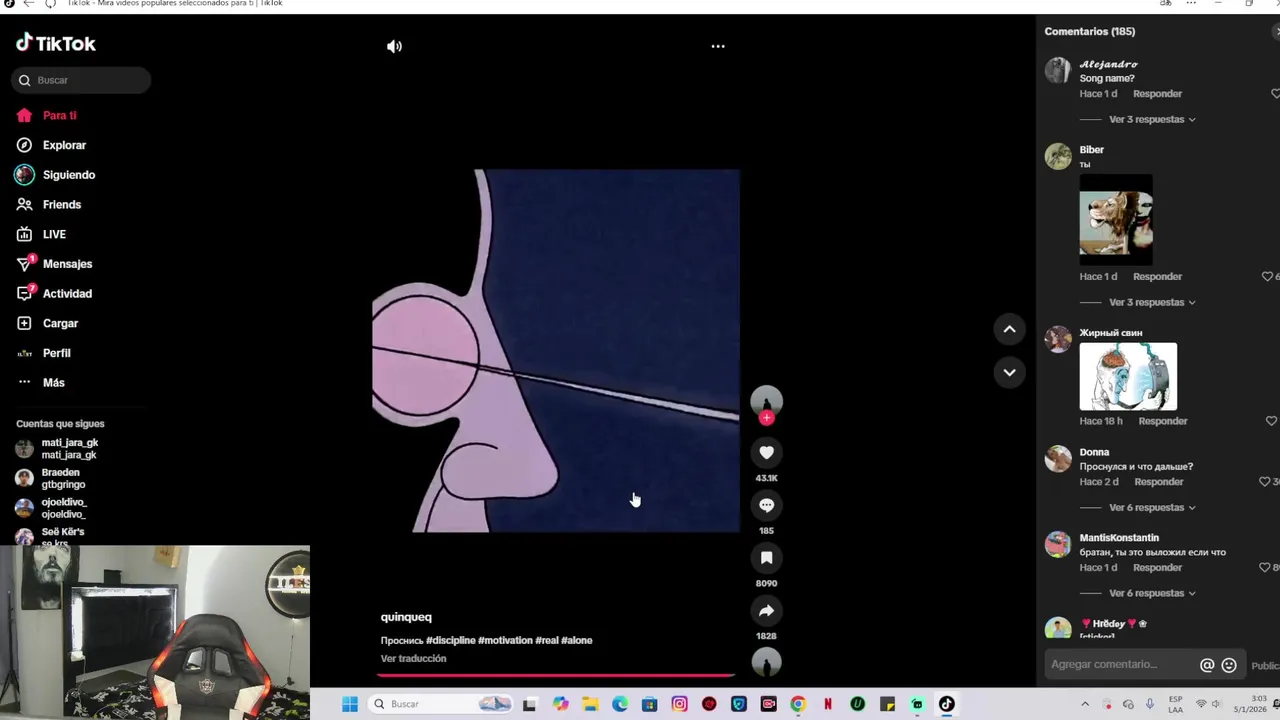
Task: Open Donna's profile avatar
Action: (1058, 458)
